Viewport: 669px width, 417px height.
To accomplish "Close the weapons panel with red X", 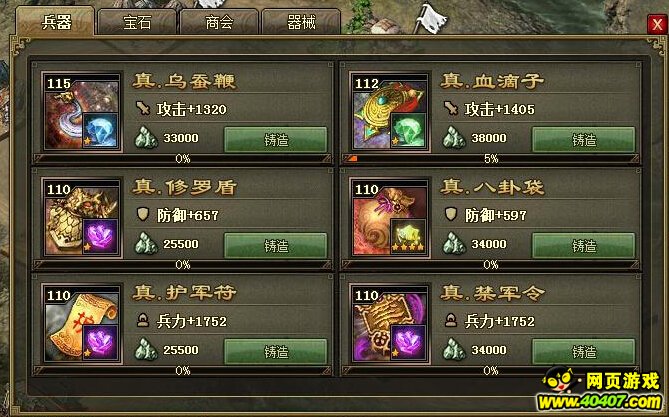I will (x=656, y=24).
